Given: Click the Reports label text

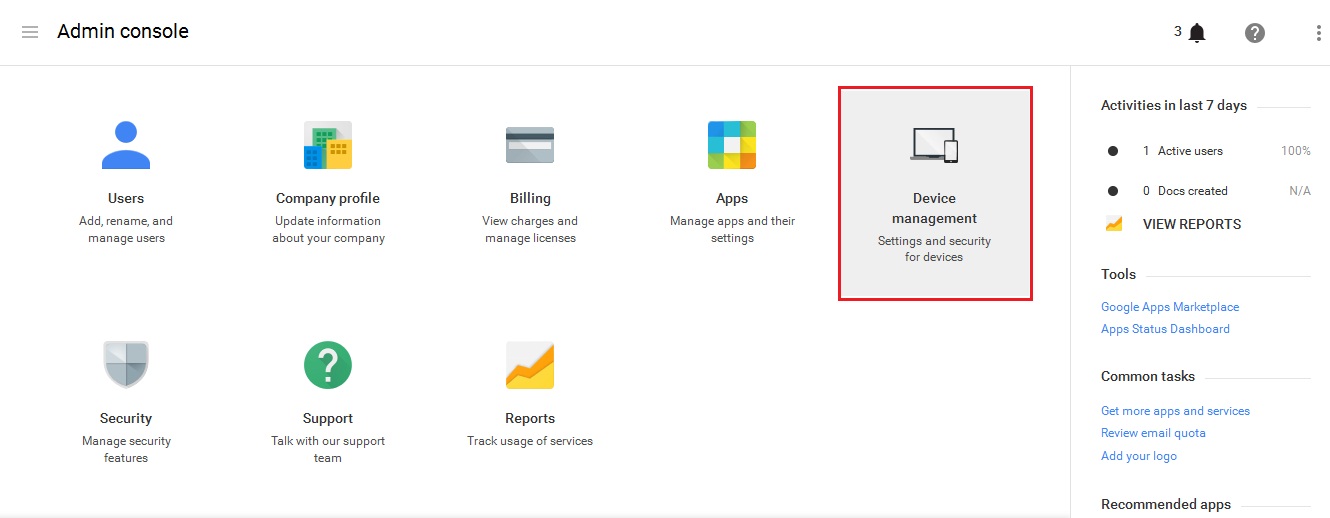Looking at the screenshot, I should coord(530,418).
